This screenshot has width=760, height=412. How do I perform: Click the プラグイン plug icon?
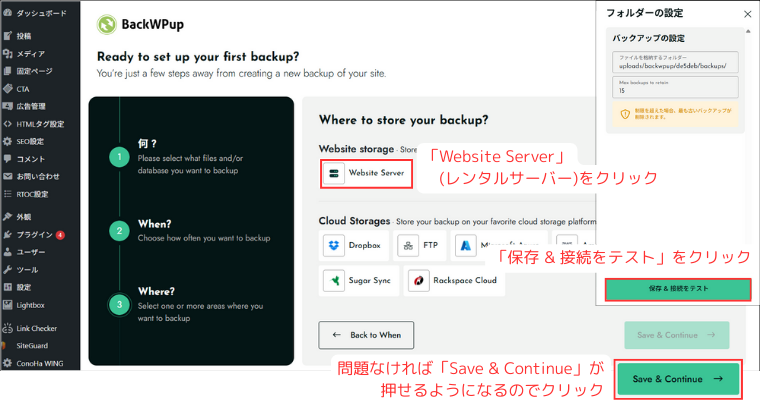tap(7, 234)
